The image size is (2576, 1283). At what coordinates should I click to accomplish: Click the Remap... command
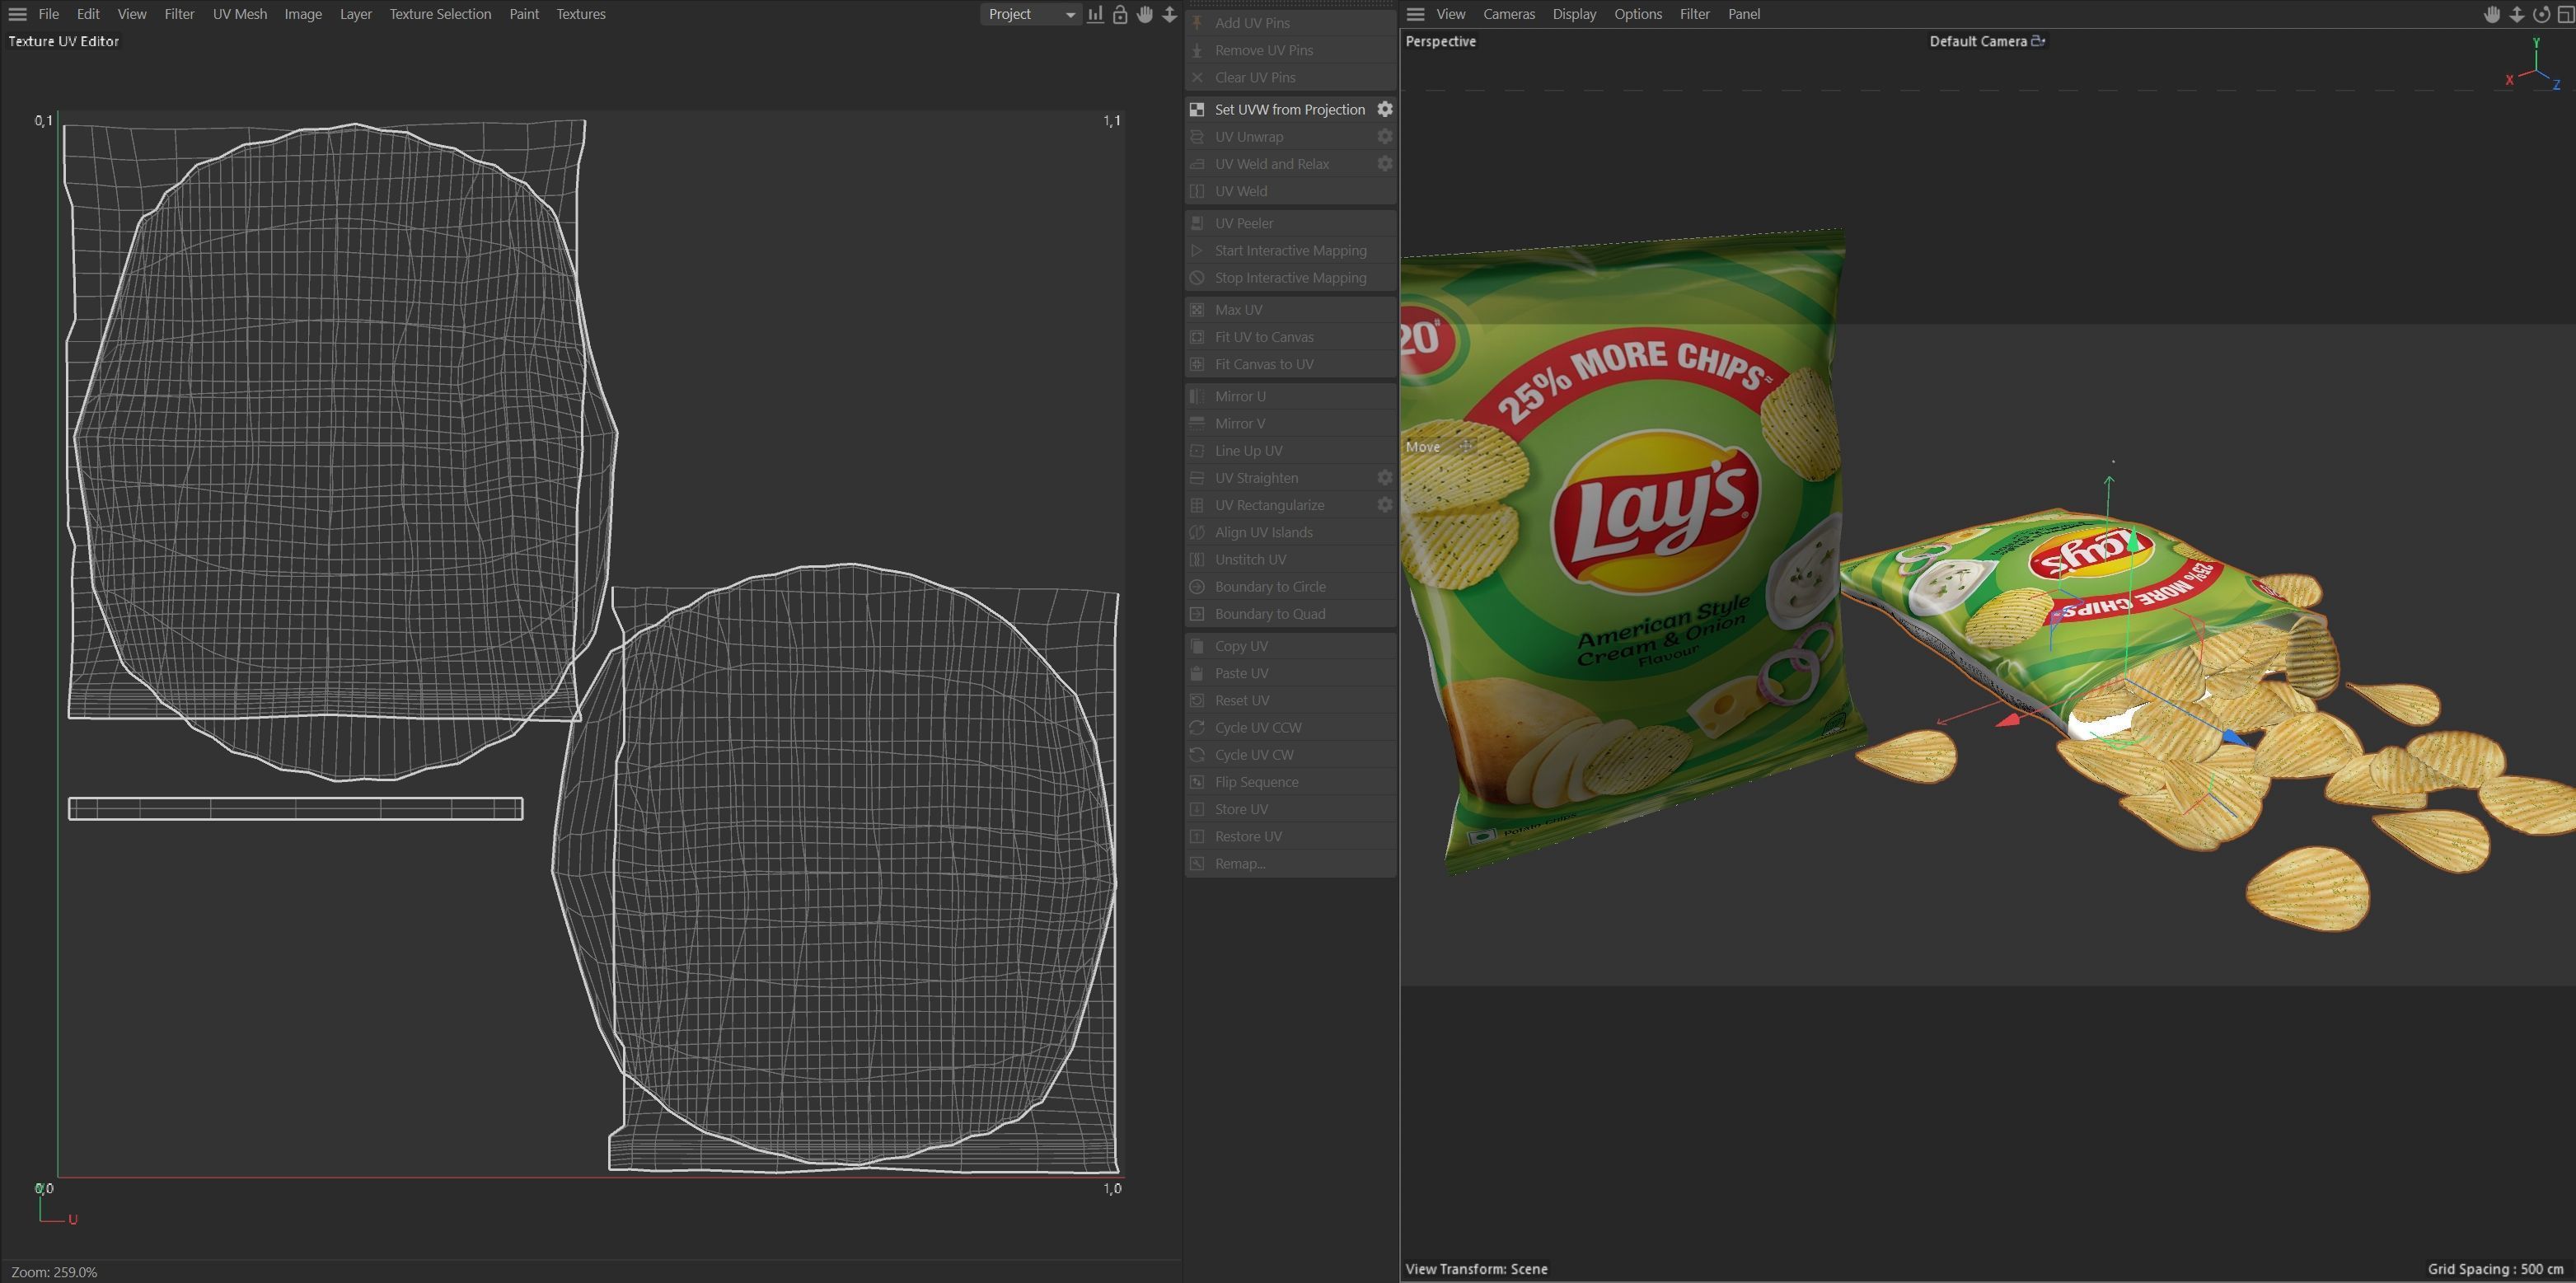[x=1291, y=863]
